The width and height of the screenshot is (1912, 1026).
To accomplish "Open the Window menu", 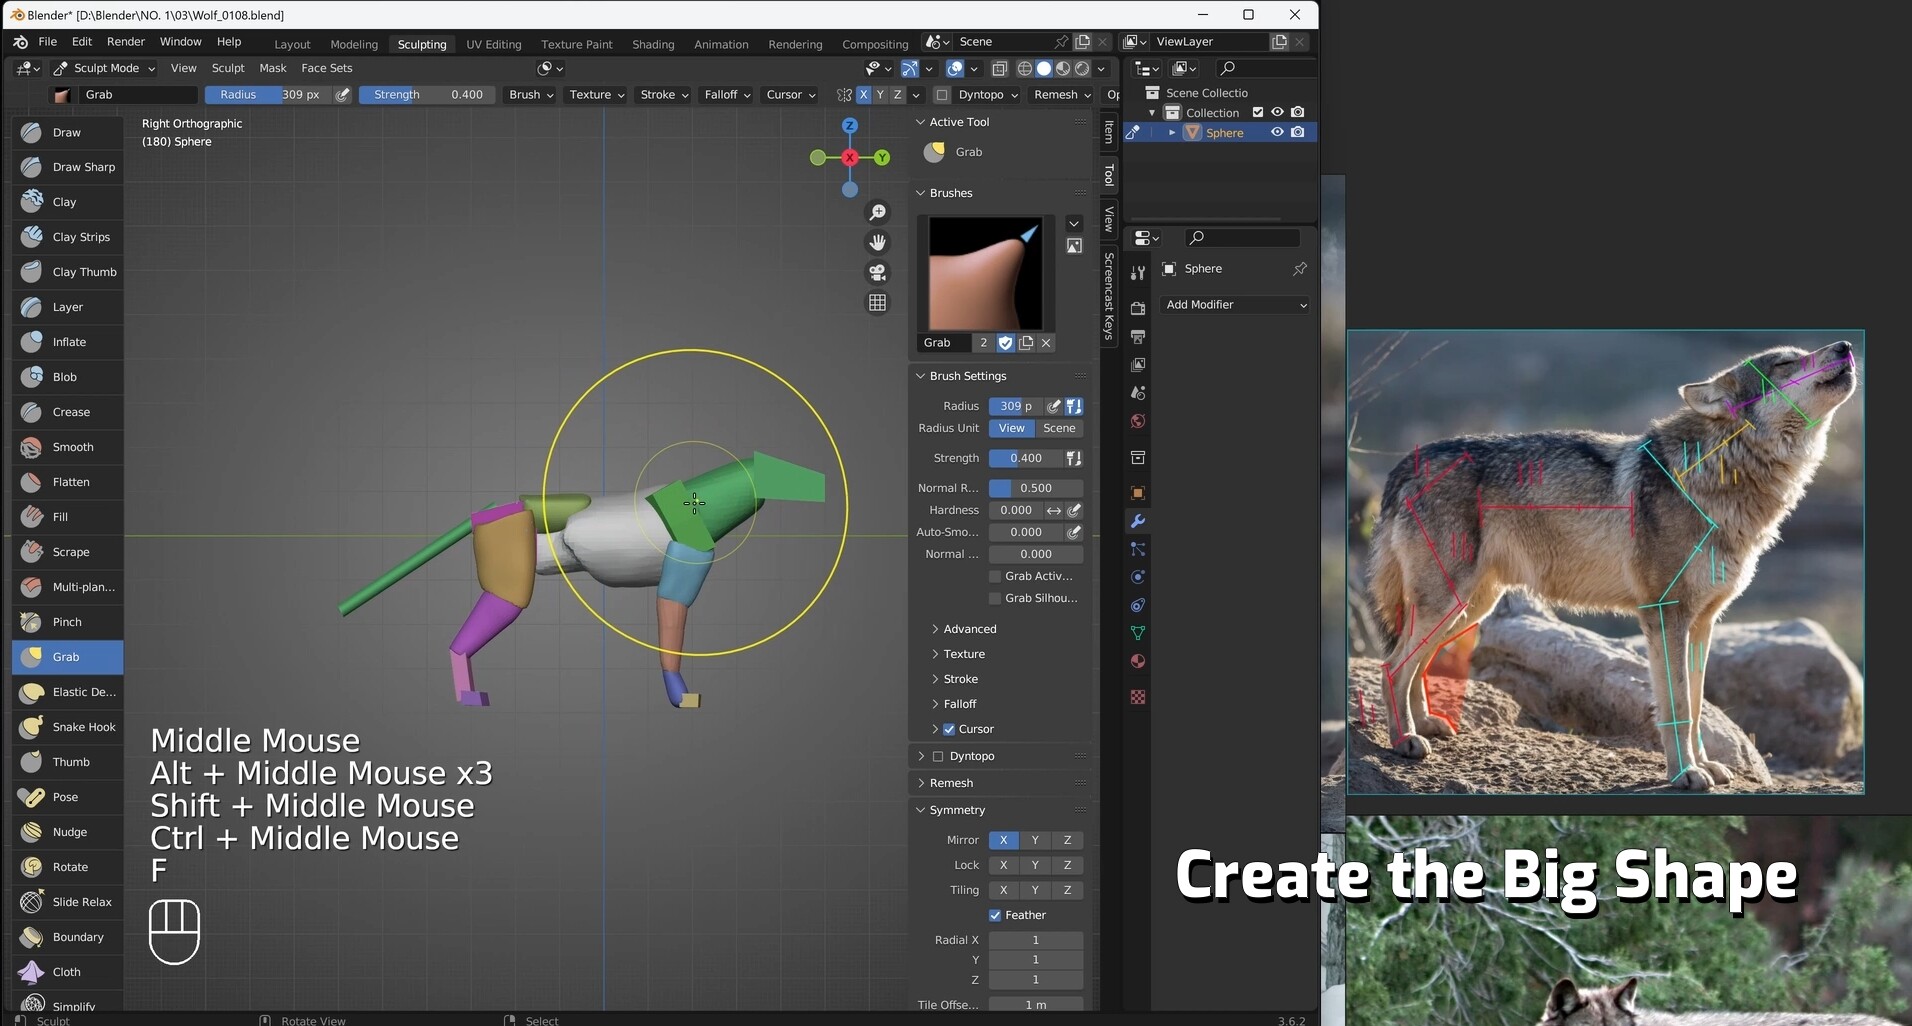I will 180,42.
